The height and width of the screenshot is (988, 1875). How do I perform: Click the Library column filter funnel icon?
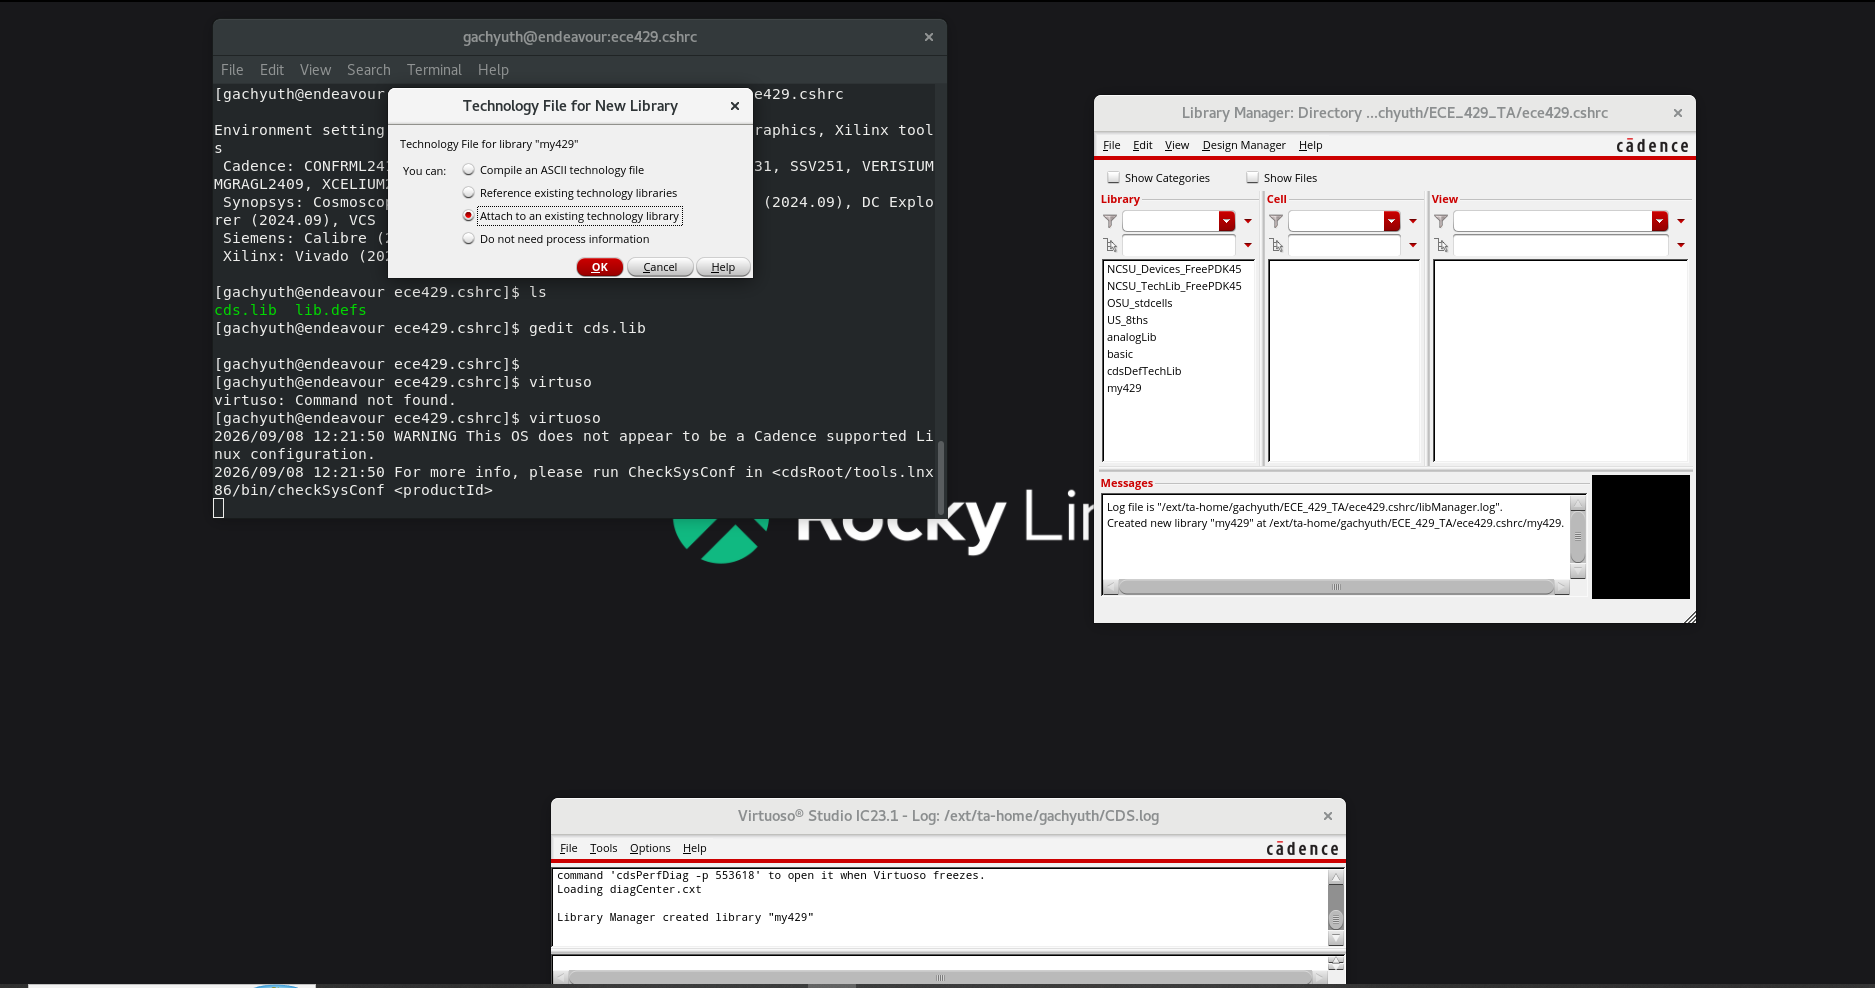point(1110,221)
